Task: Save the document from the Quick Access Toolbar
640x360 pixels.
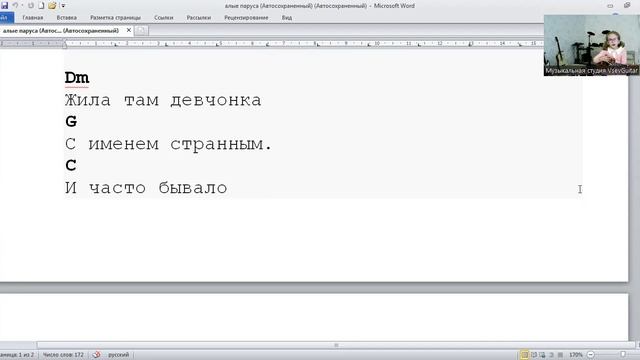Action: pos(4,6)
